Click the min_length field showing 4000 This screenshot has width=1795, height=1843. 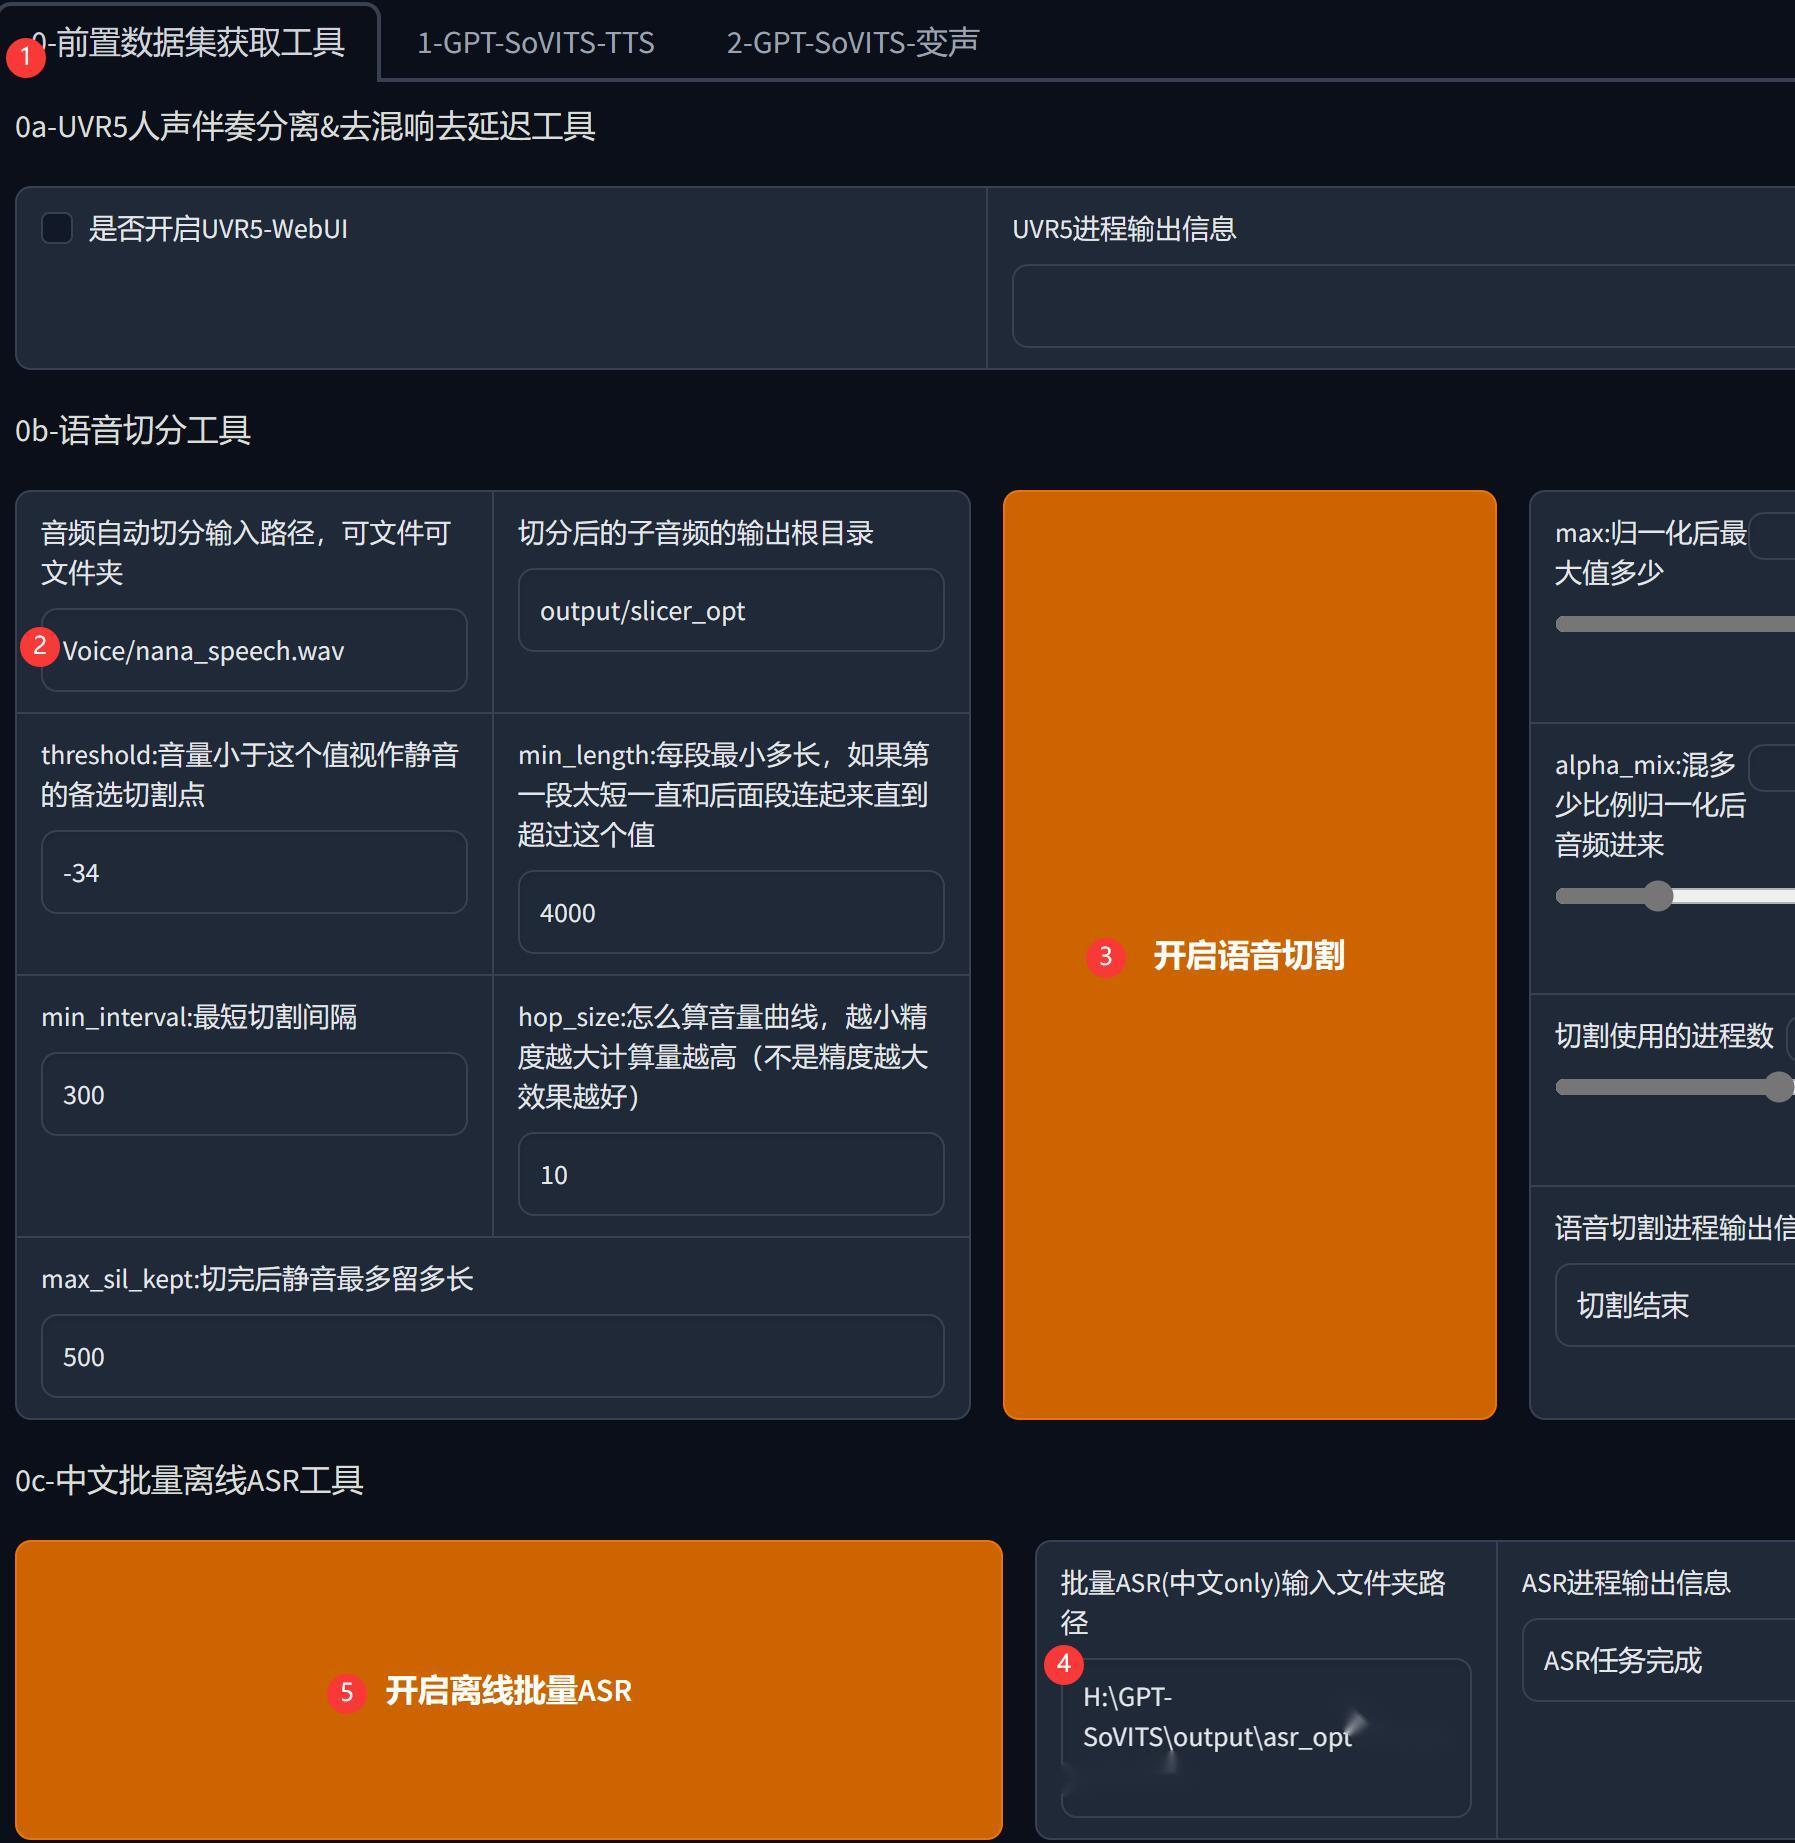731,912
